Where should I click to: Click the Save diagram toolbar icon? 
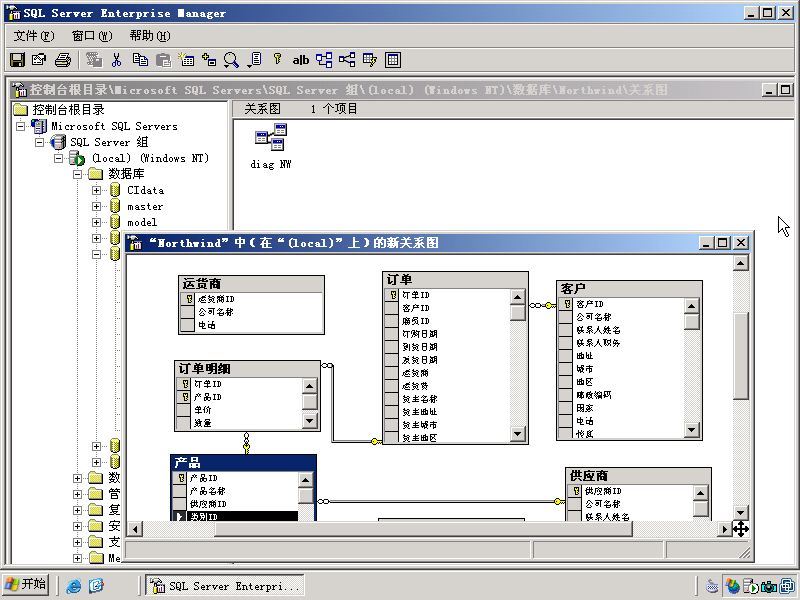tap(17, 60)
